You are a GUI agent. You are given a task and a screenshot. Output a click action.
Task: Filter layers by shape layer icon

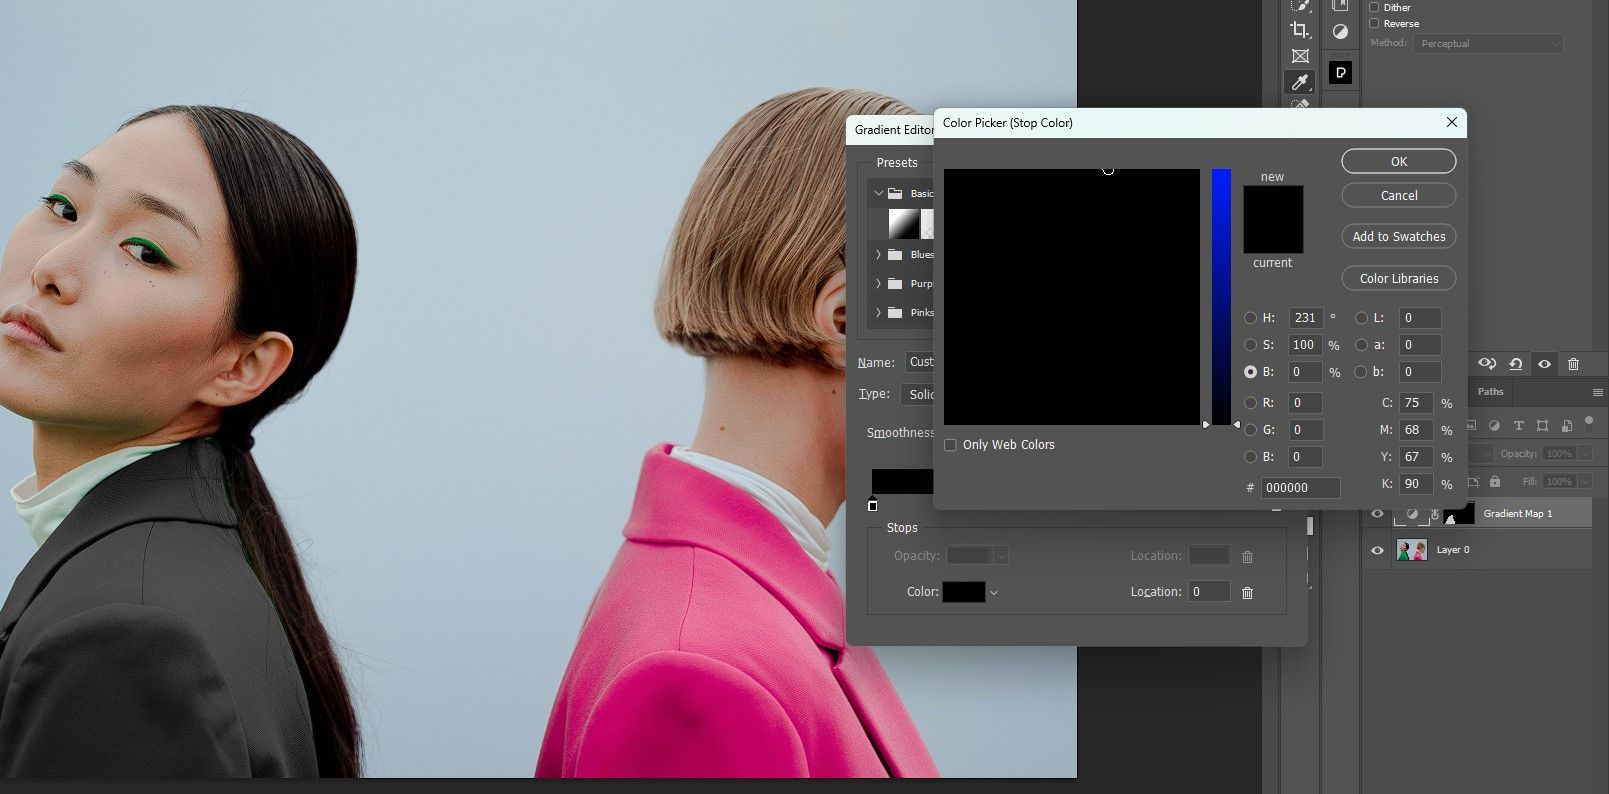pyautogui.click(x=1543, y=425)
